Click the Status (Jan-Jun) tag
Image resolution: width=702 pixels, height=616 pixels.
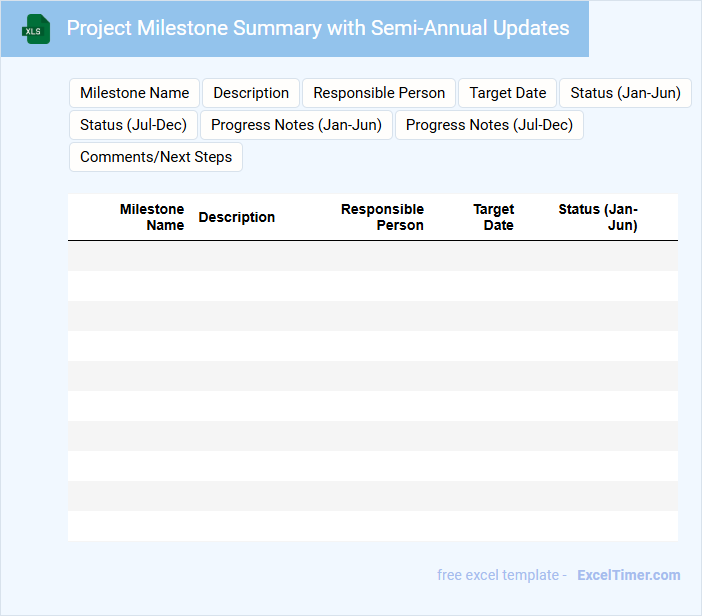tap(625, 93)
